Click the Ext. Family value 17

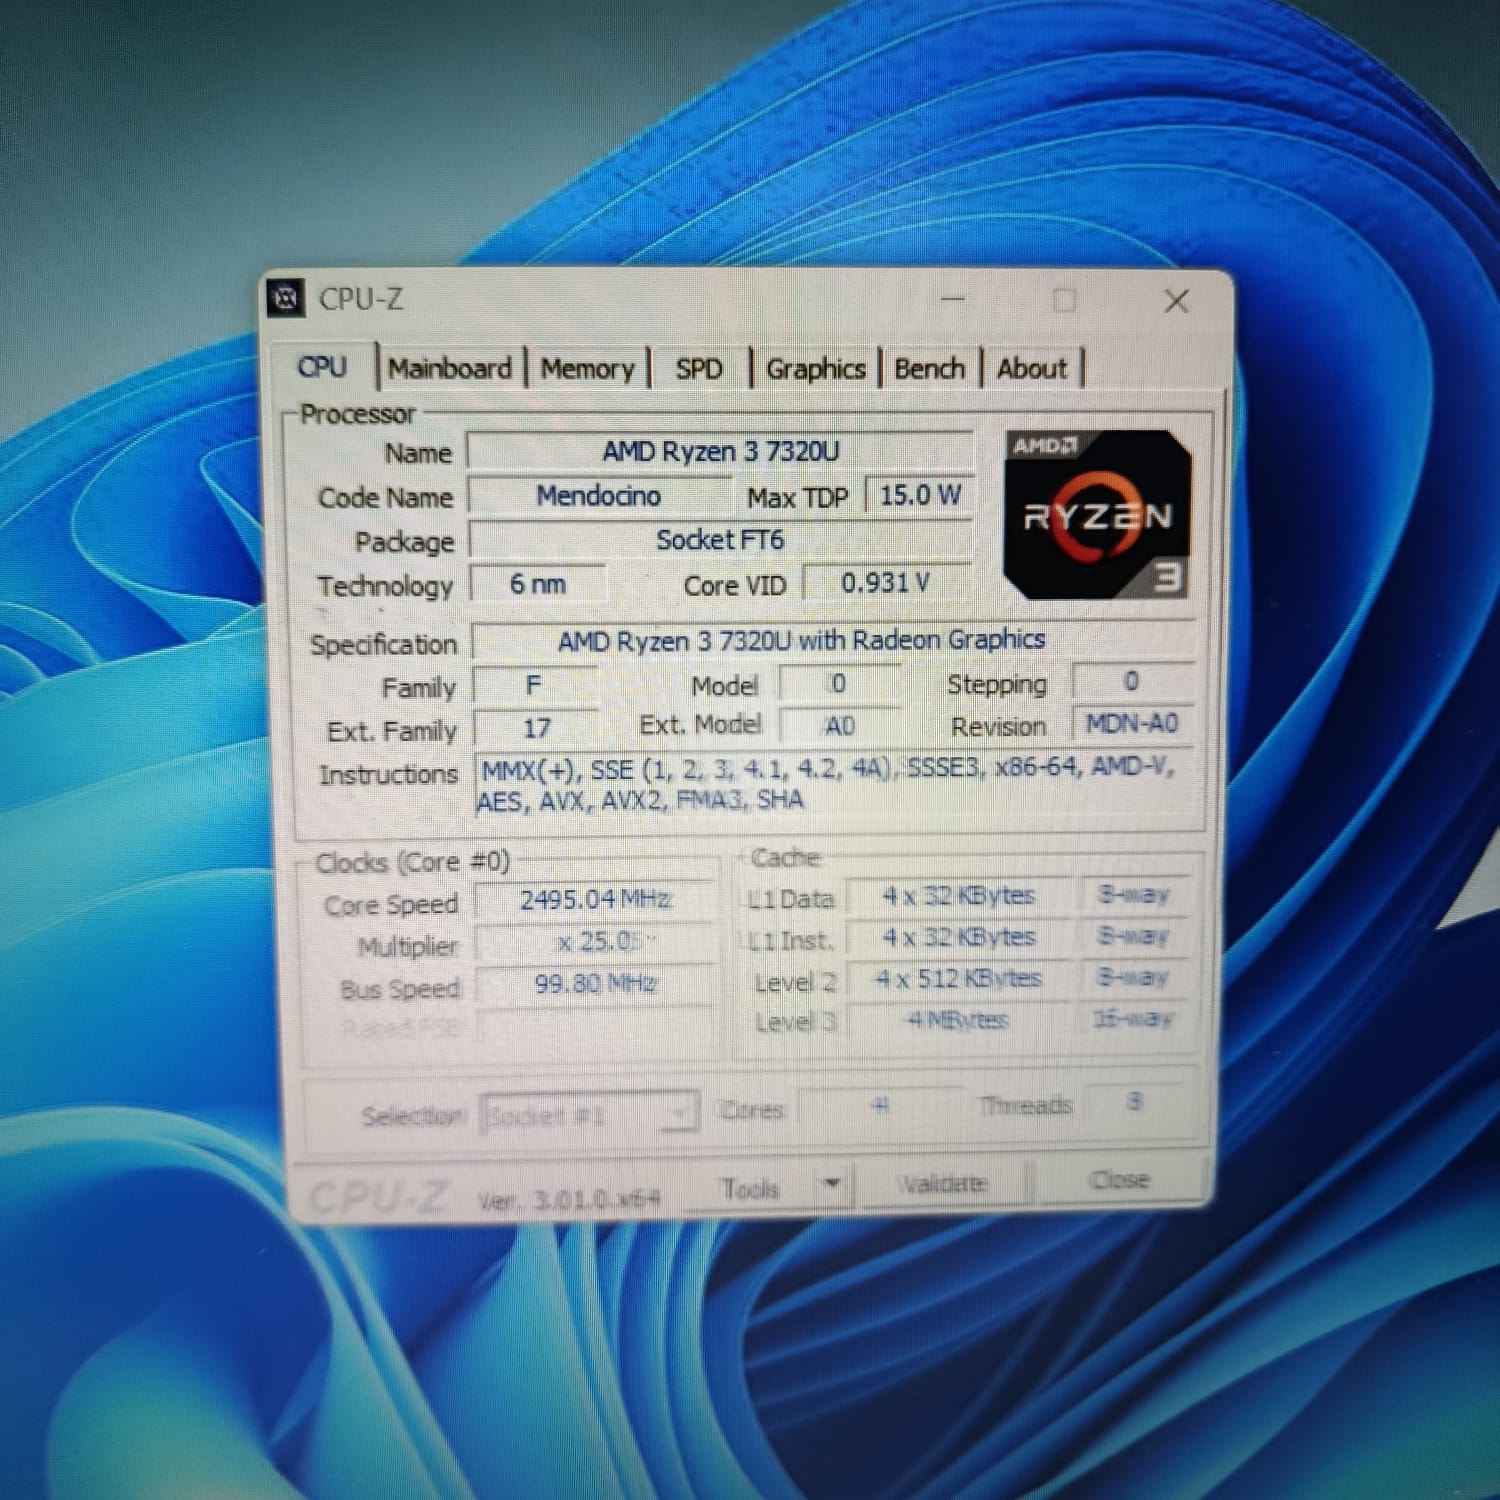(537, 728)
